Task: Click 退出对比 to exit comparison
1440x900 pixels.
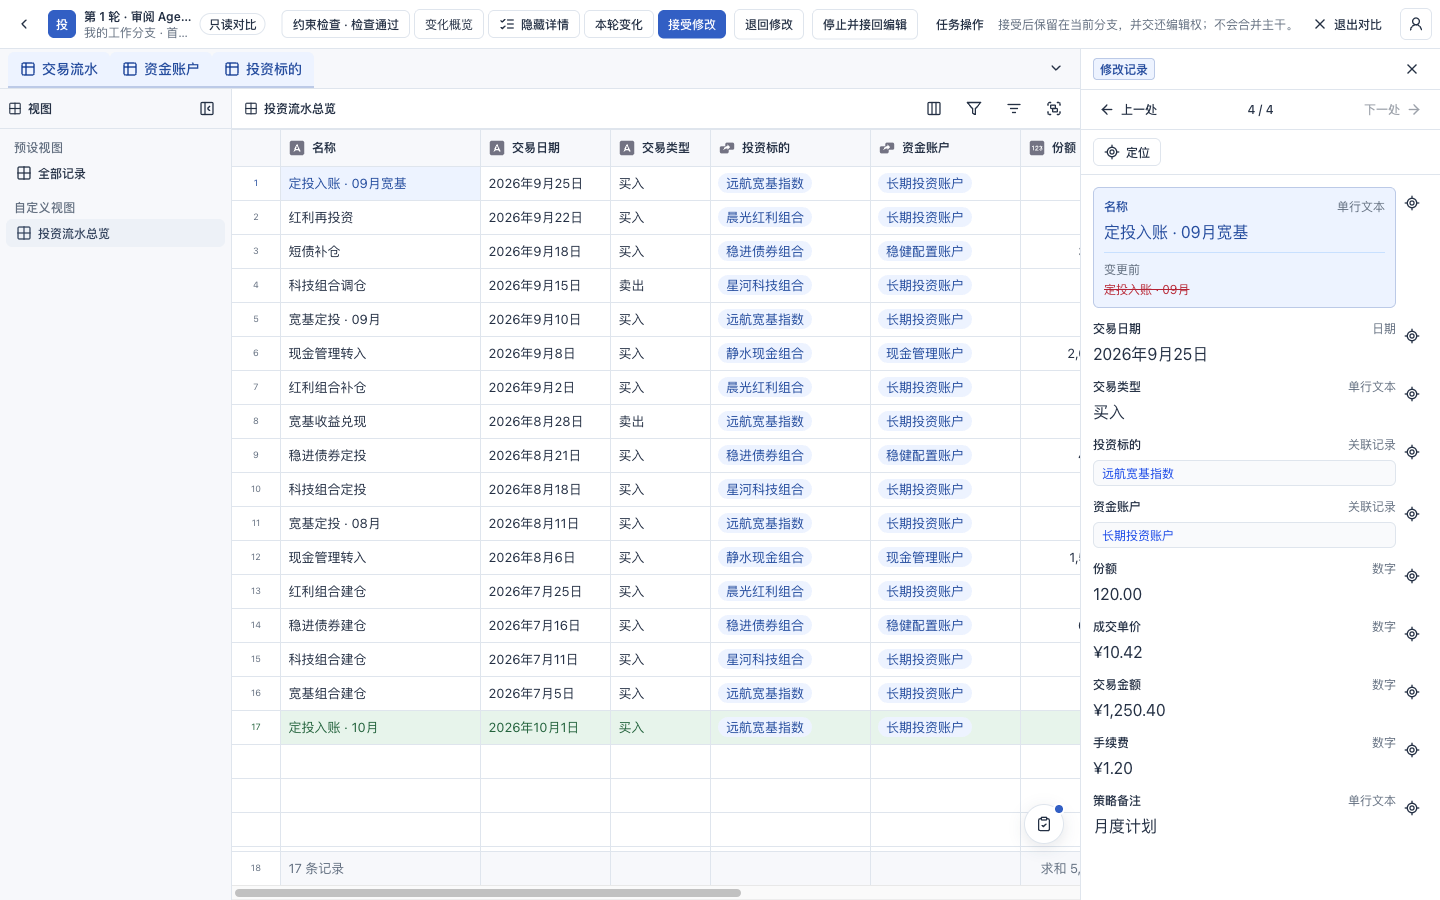Action: [1348, 24]
